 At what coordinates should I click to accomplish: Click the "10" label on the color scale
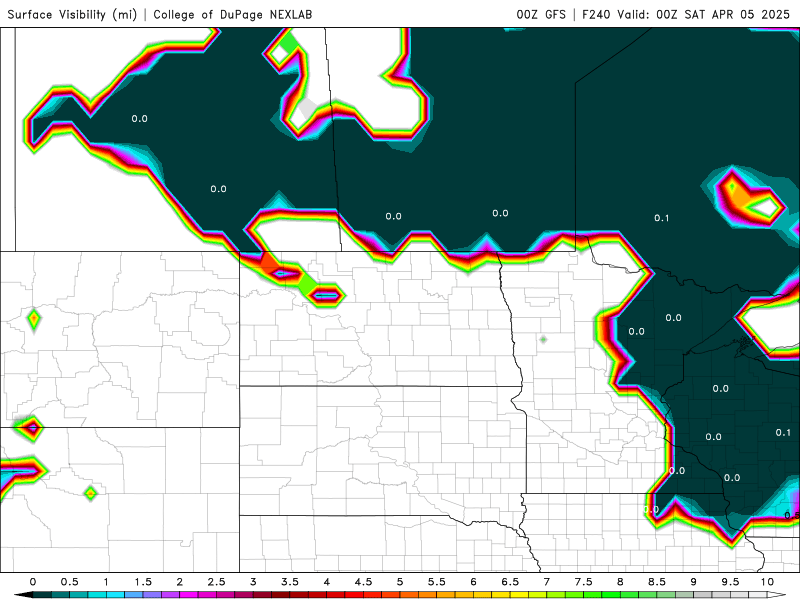click(767, 582)
